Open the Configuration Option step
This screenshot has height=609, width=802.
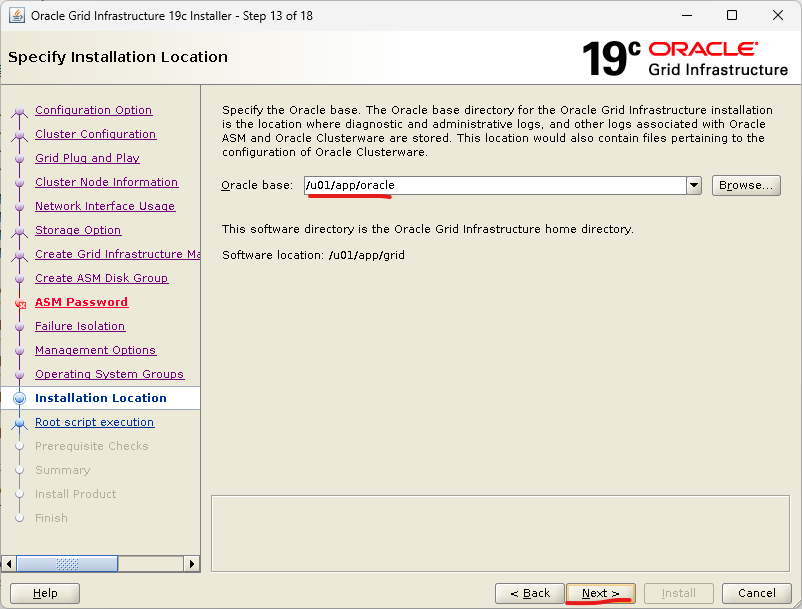[x=94, y=110]
